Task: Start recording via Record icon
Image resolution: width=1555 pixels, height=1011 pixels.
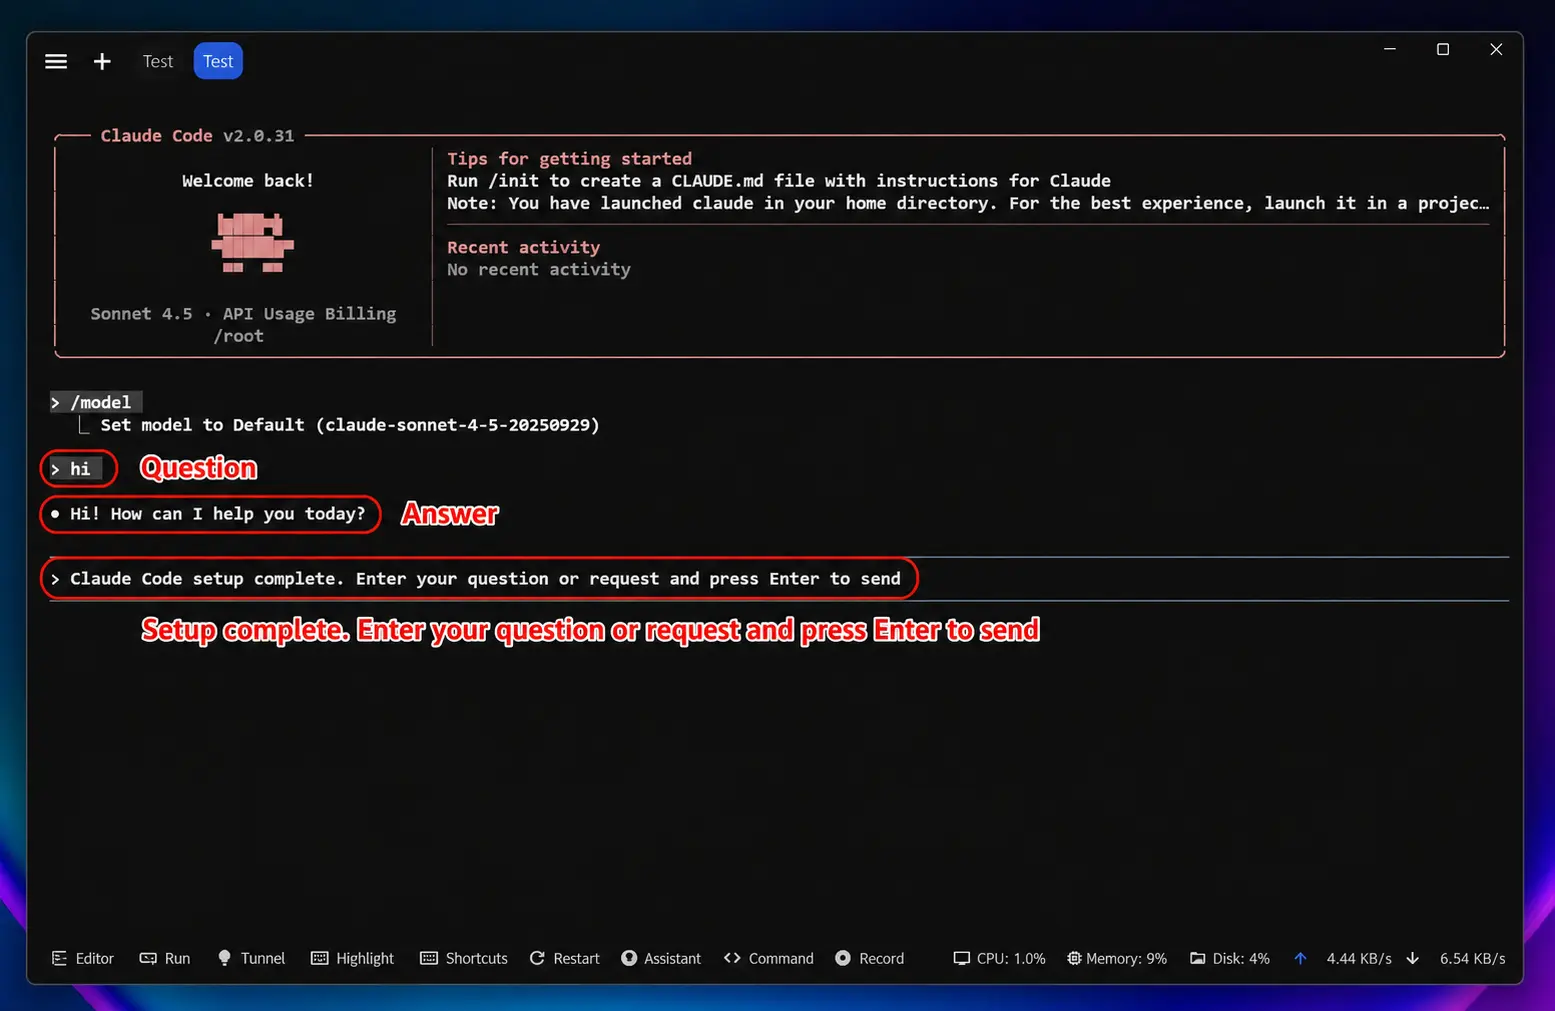Action: [843, 958]
